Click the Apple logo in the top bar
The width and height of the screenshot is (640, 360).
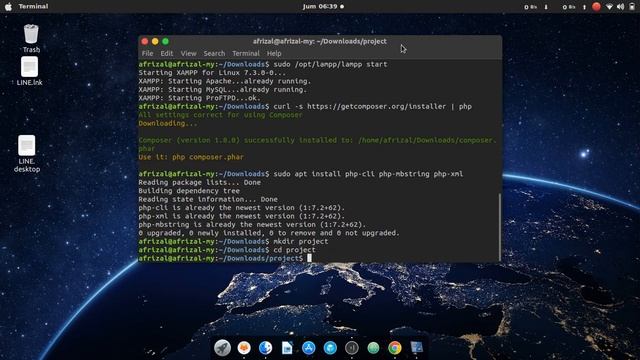coord(8,7)
